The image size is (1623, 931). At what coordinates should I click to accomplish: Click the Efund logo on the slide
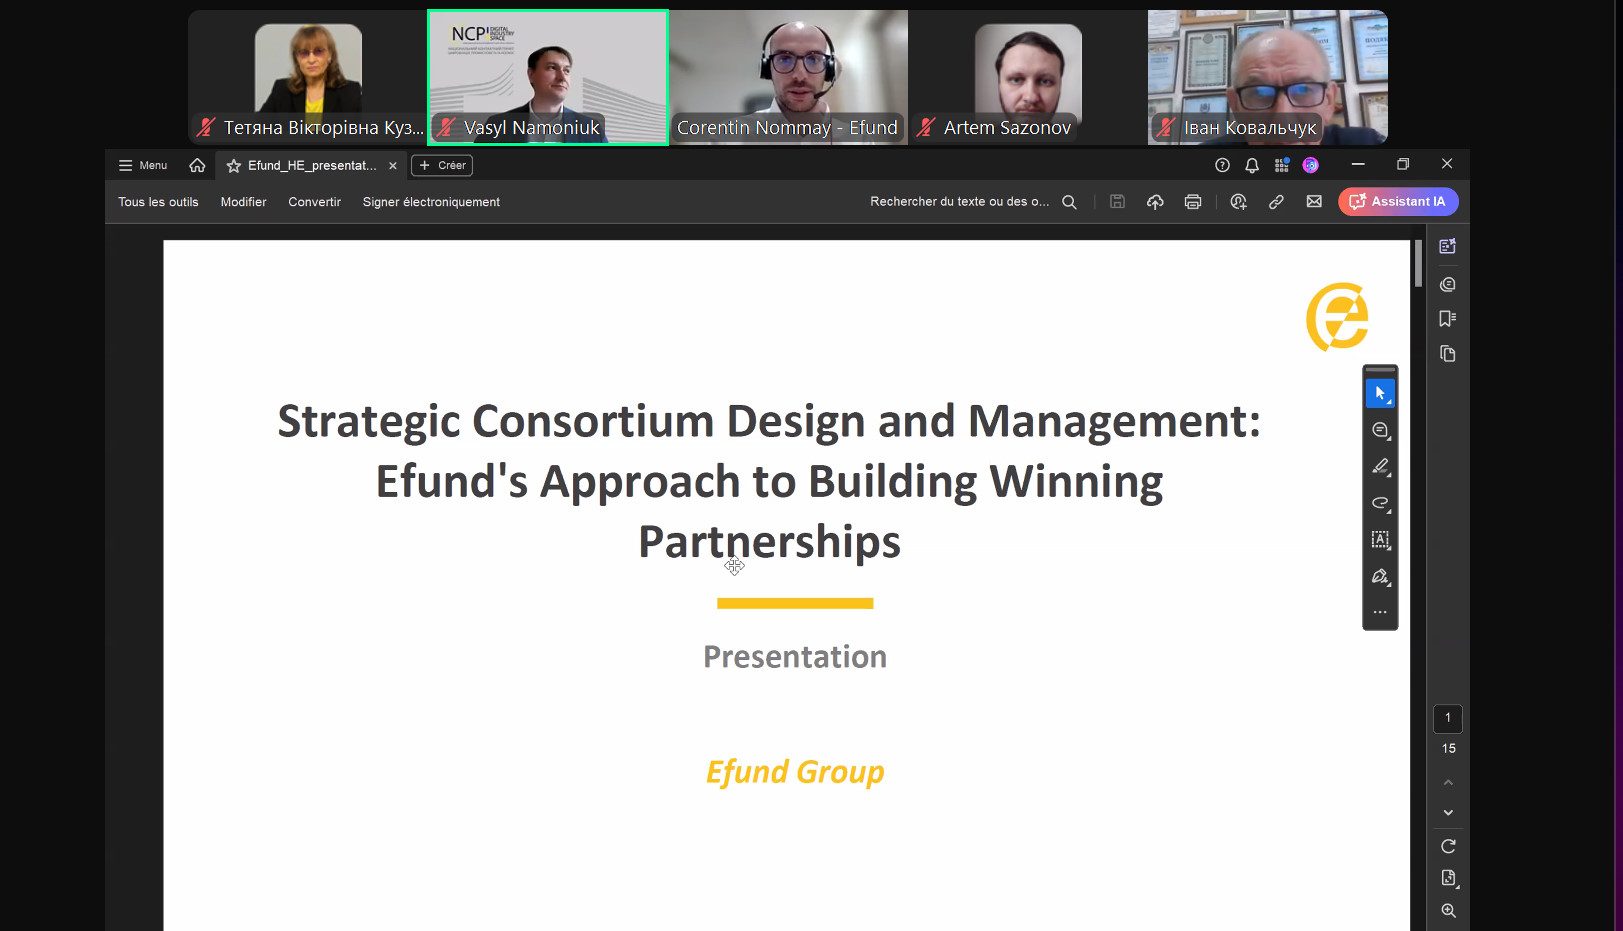1337,317
